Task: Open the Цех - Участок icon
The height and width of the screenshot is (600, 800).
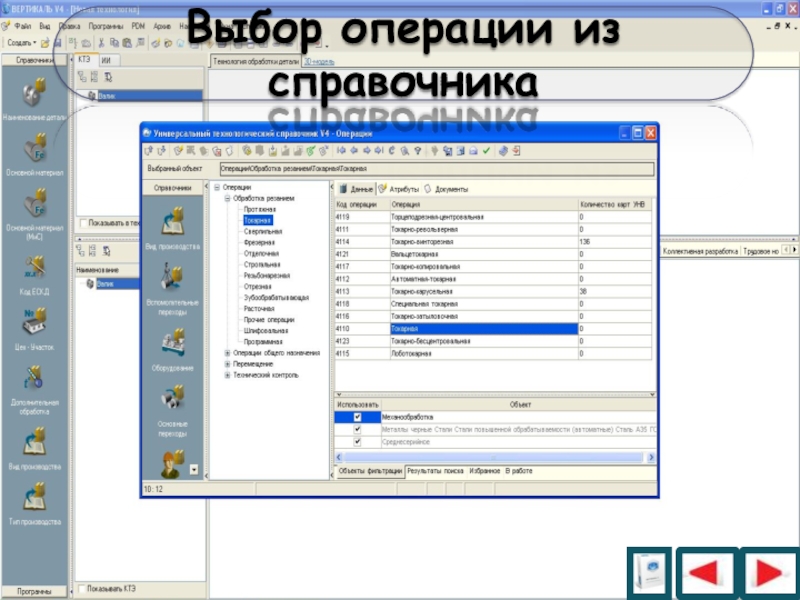Action: 35,321
